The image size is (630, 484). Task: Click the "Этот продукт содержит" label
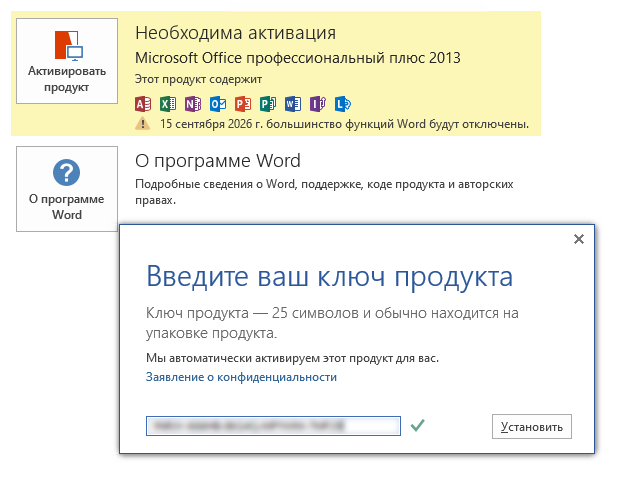(198, 79)
